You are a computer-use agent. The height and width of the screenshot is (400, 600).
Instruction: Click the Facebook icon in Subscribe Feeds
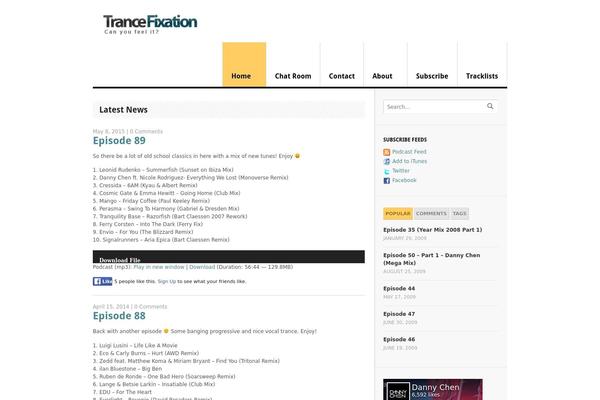[386, 181]
